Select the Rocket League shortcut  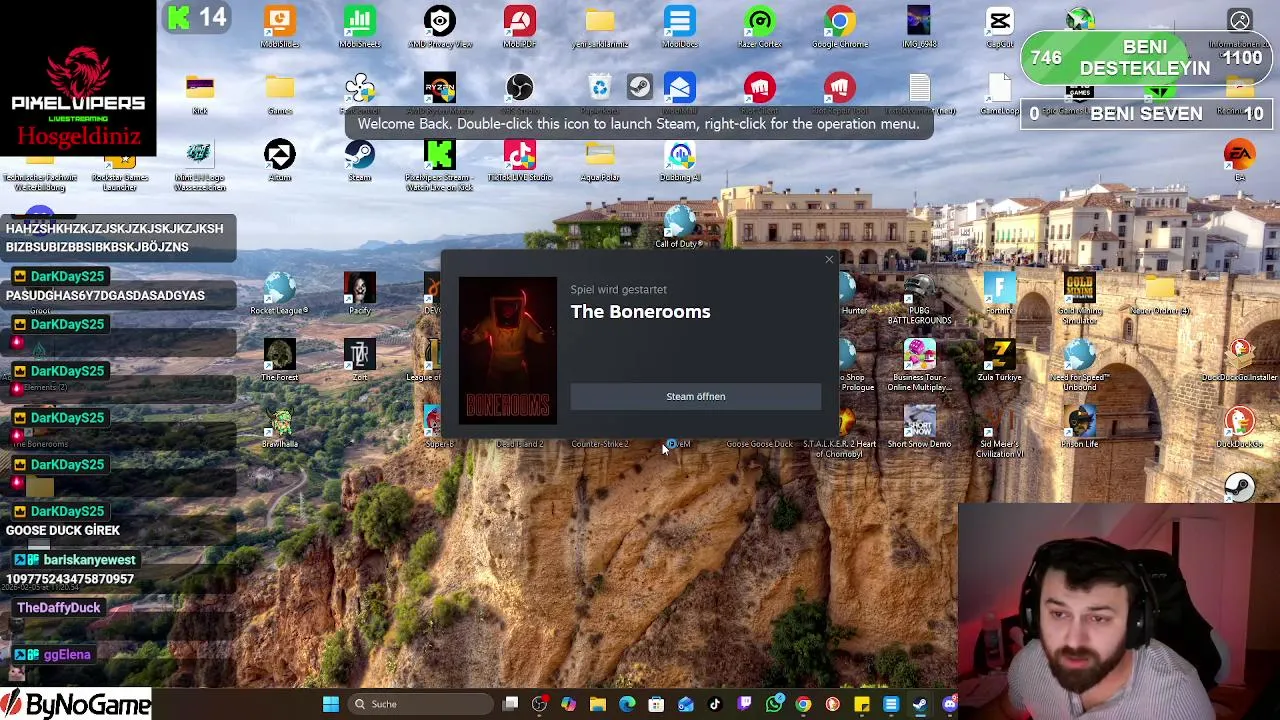point(280,294)
